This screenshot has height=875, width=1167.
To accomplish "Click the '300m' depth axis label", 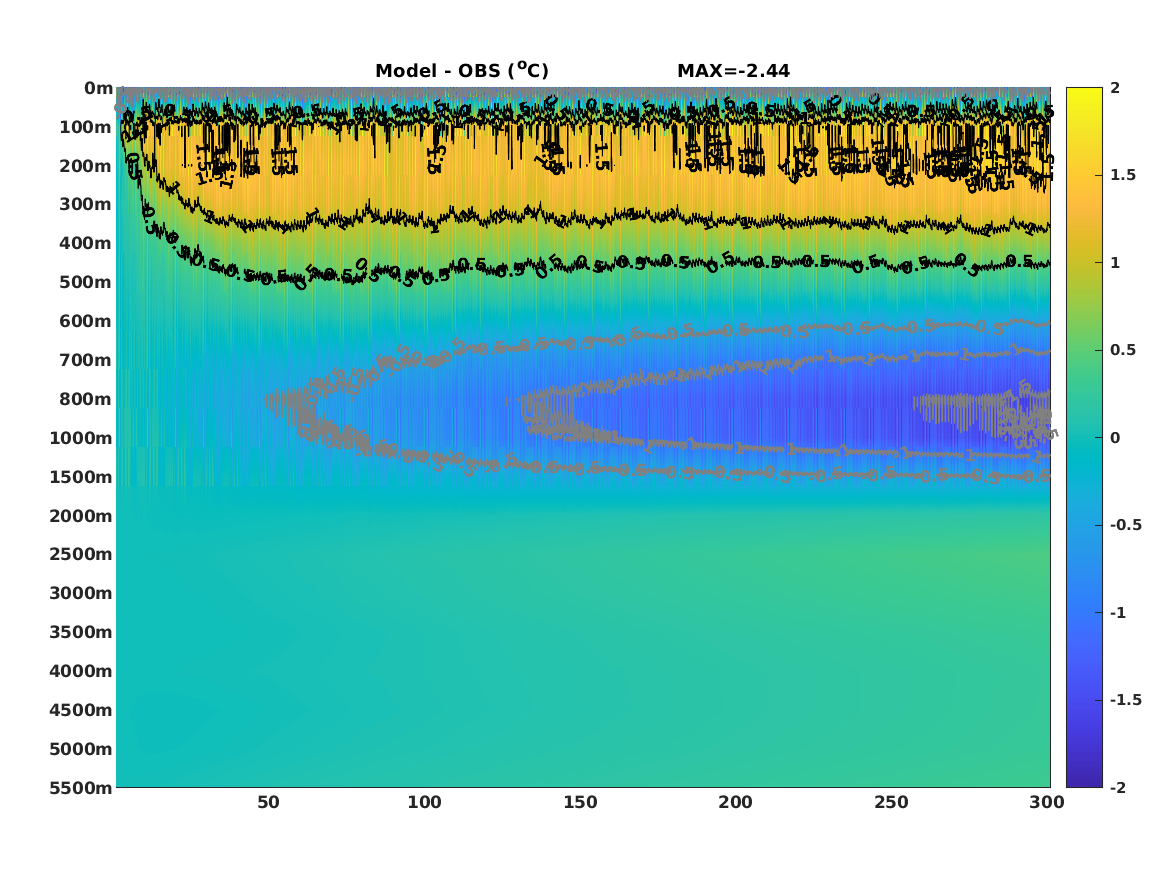I will pyautogui.click(x=86, y=205).
